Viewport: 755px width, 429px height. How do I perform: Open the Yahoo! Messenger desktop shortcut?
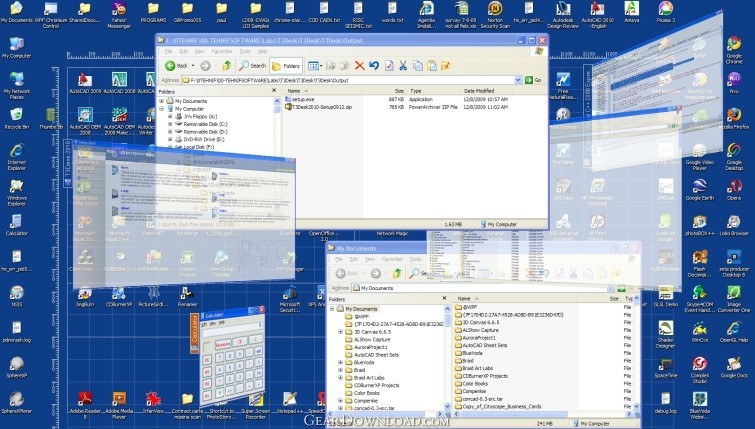click(x=119, y=15)
